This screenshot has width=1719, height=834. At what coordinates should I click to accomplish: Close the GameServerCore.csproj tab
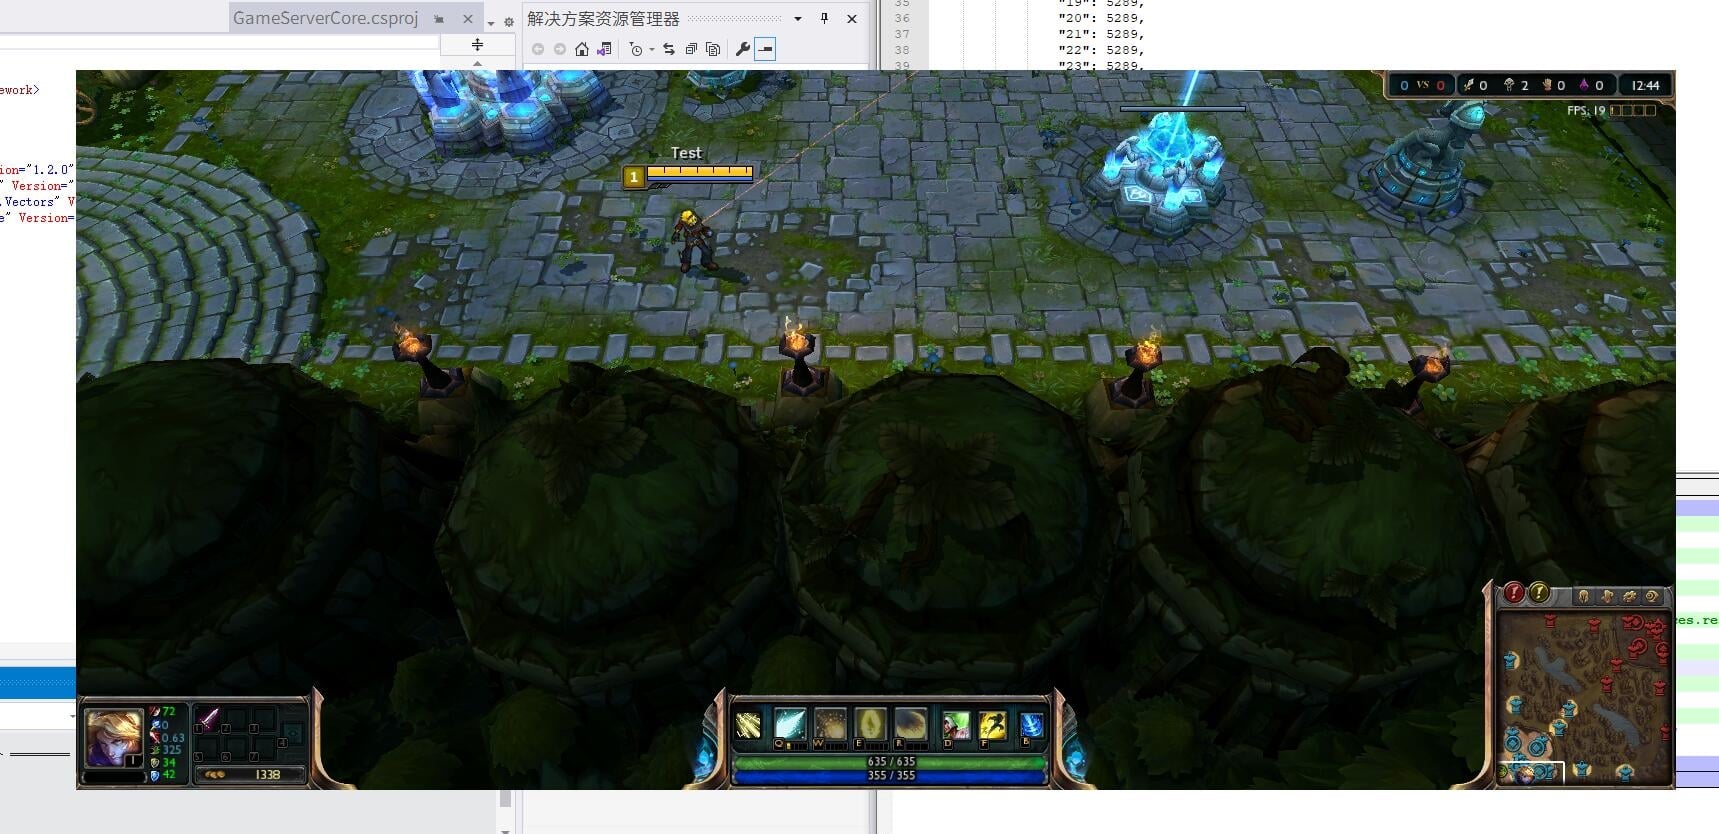pyautogui.click(x=467, y=18)
